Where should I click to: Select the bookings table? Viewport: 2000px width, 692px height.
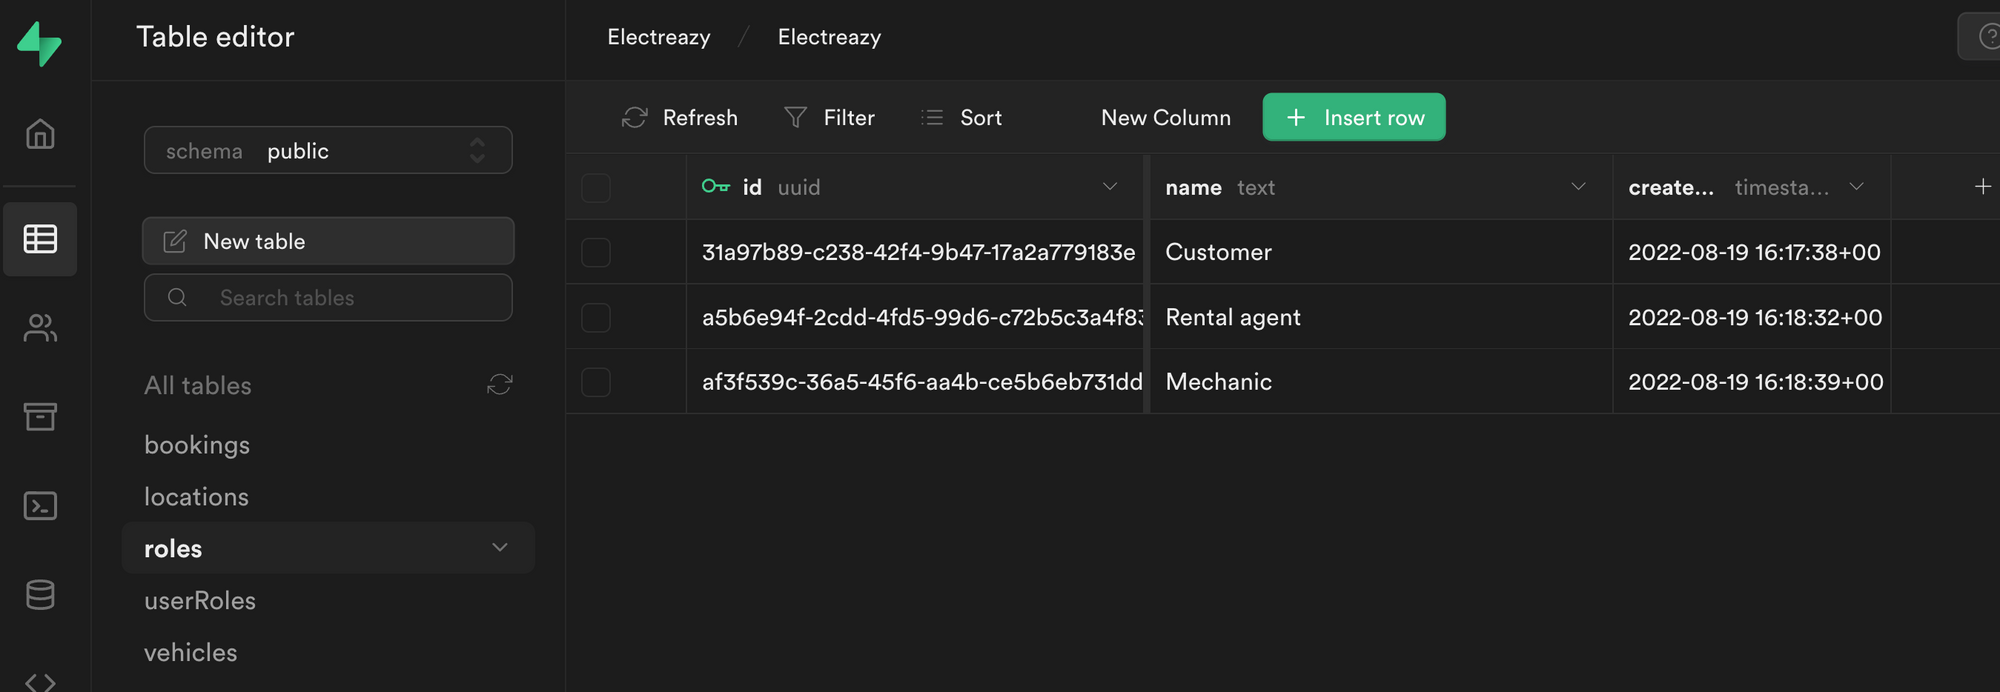pos(197,445)
